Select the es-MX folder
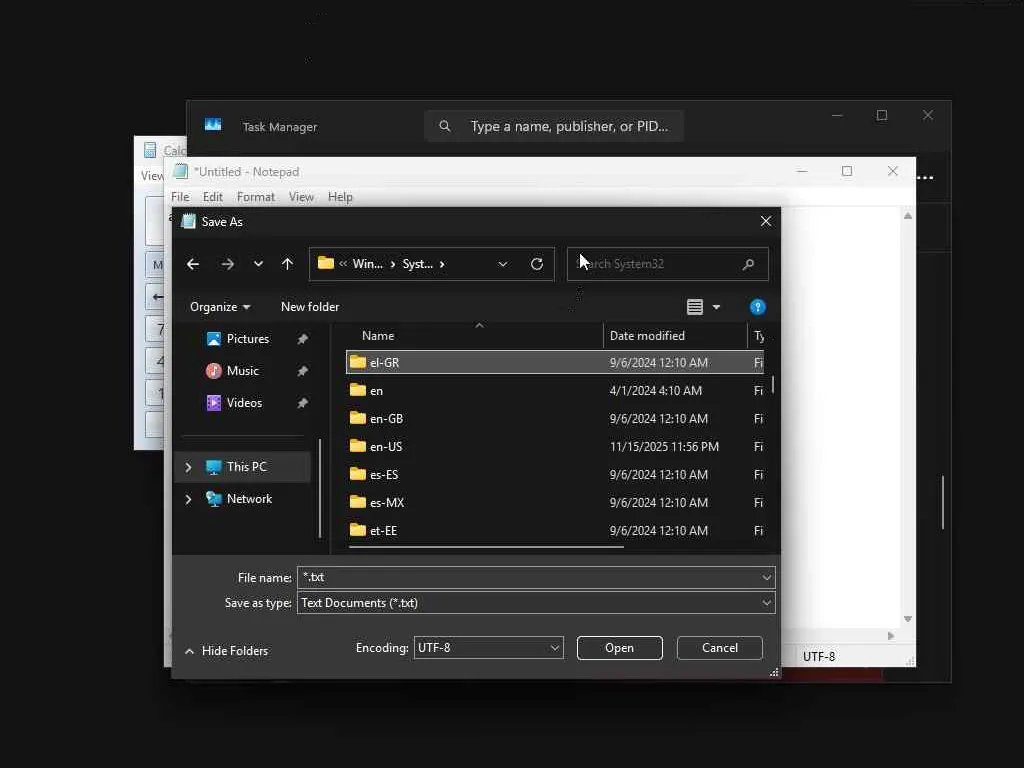The image size is (1024, 768). (x=554, y=503)
